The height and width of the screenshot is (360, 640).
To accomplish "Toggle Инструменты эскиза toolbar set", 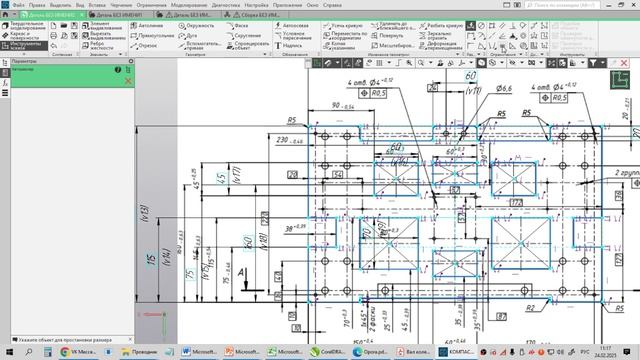I will tap(24, 45).
